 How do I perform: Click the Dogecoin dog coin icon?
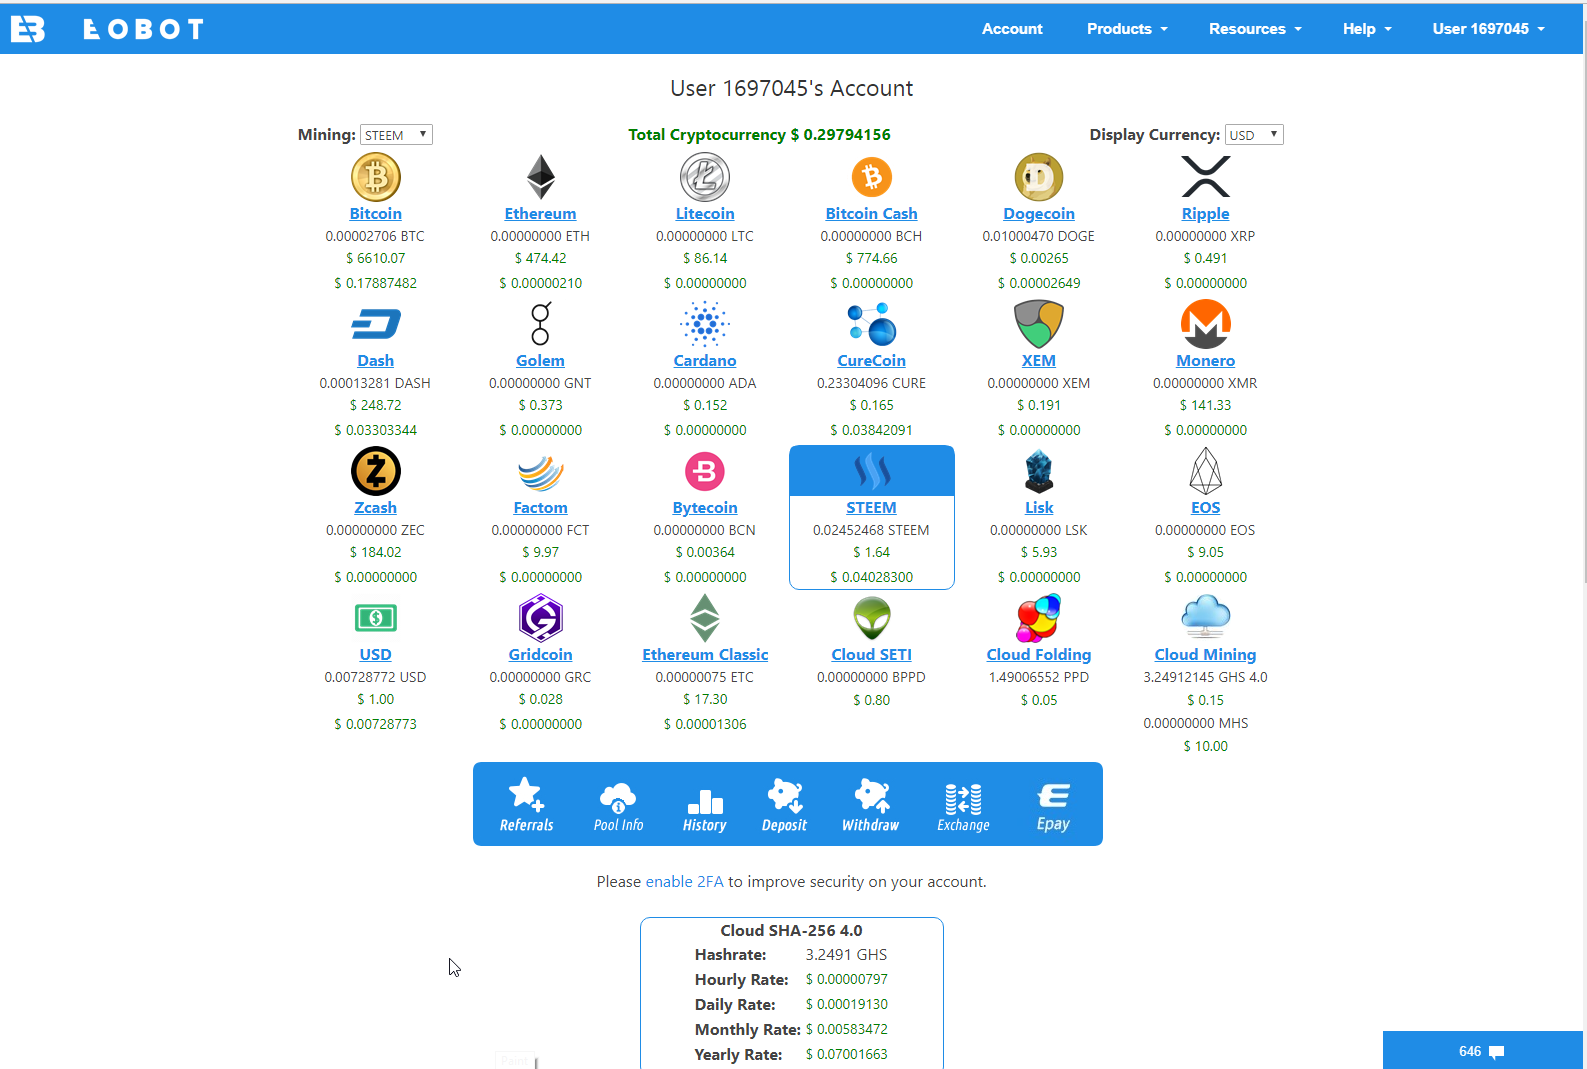pos(1039,177)
